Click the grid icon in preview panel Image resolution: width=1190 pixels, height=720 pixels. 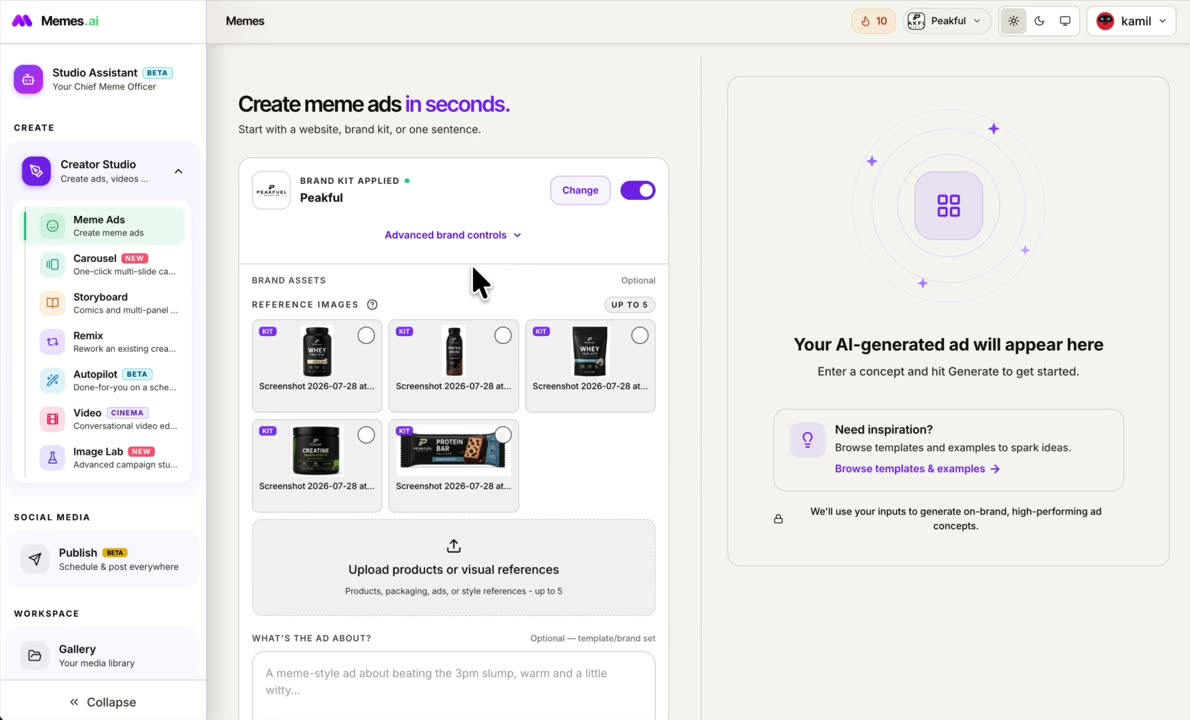pos(948,206)
